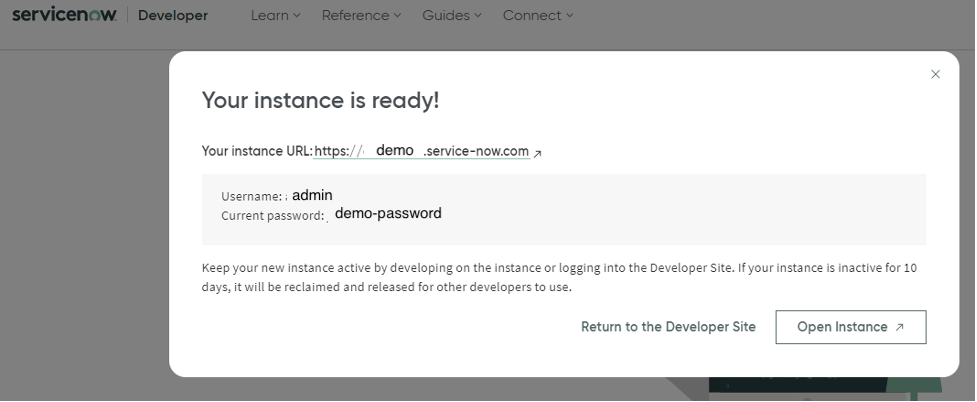Image resolution: width=977 pixels, height=402 pixels.
Task: Click the instance inactivity notice paragraph
Action: tap(560, 277)
